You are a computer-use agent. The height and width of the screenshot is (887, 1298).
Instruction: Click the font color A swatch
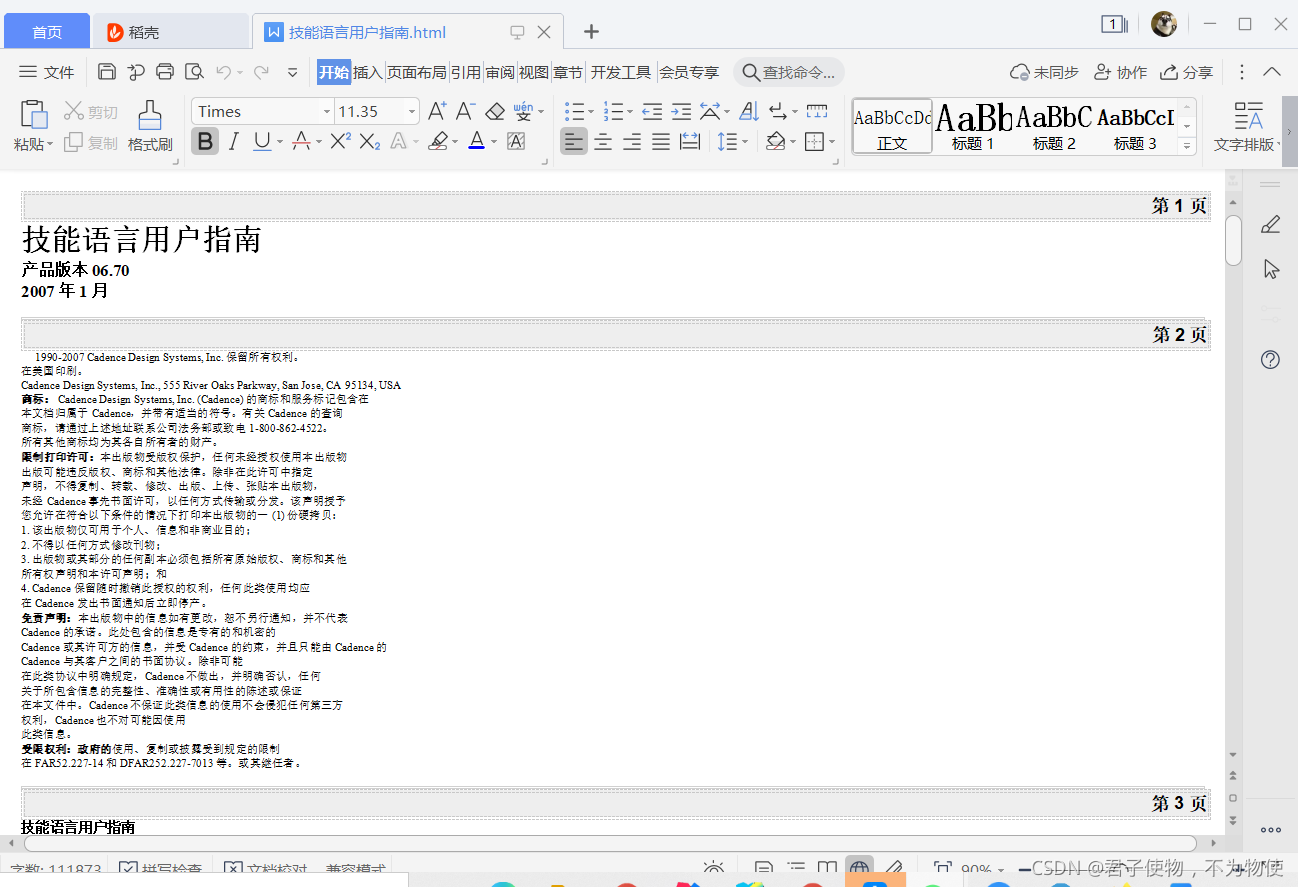(476, 142)
